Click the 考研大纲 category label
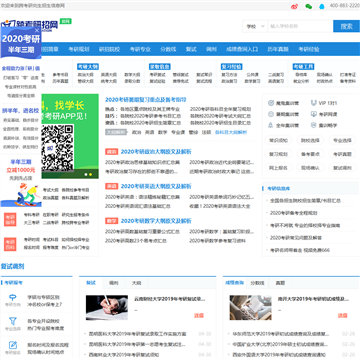Image resolution: width=360 pixels, height=360 pixels. [88, 66]
